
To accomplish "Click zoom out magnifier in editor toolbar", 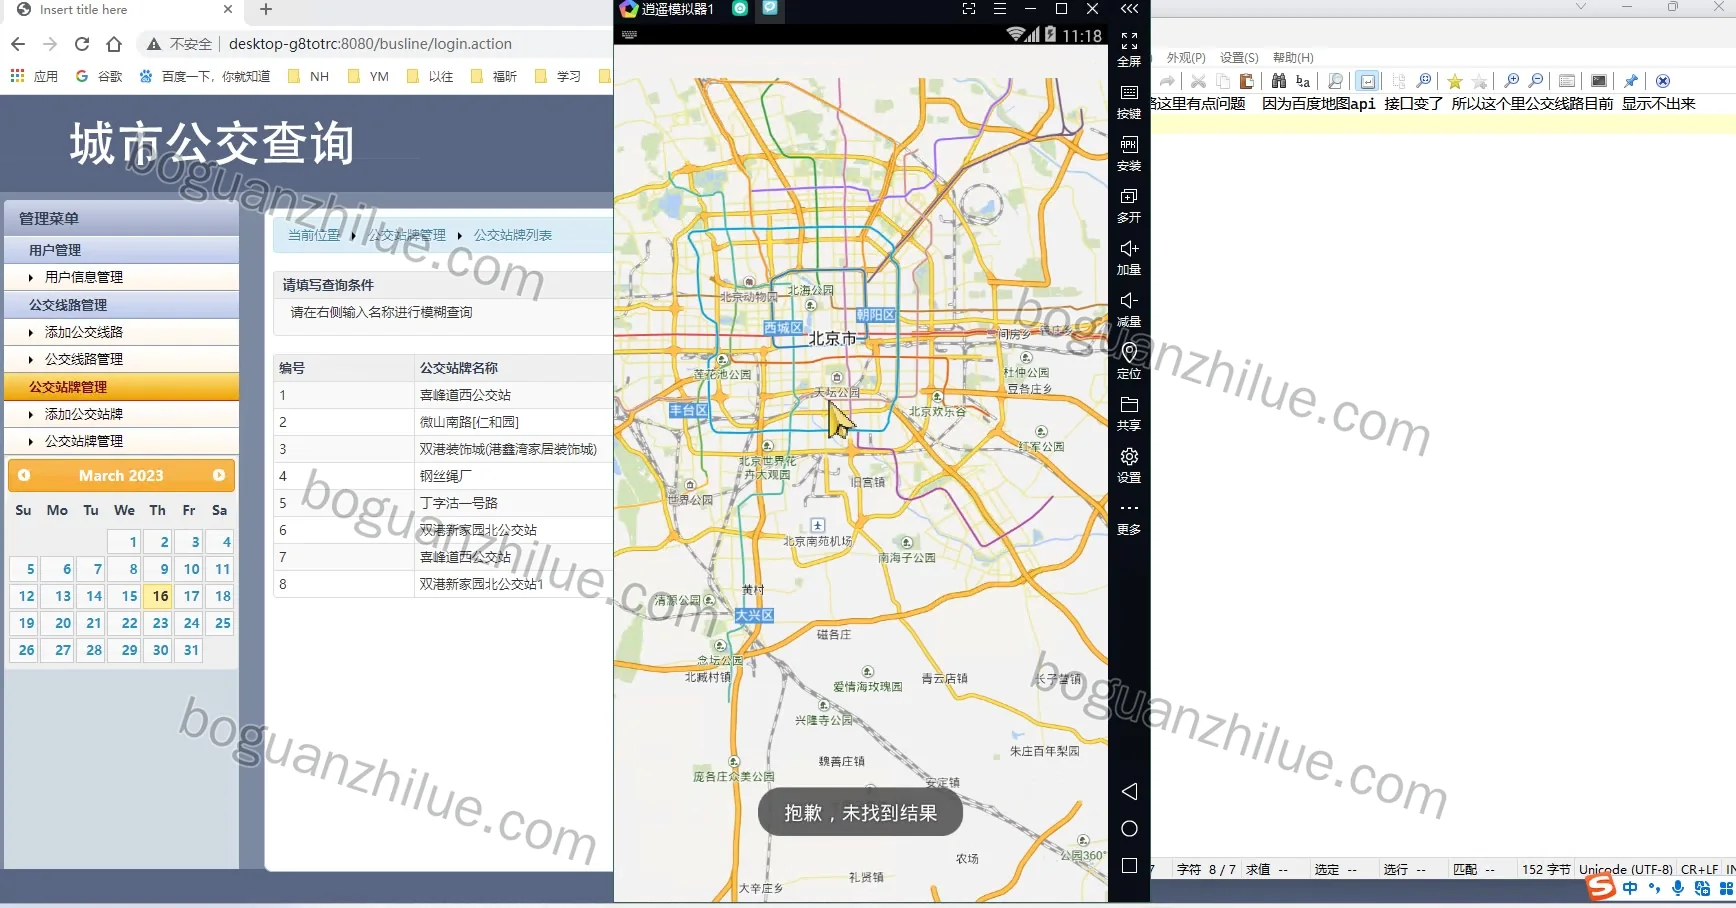I will tap(1537, 81).
